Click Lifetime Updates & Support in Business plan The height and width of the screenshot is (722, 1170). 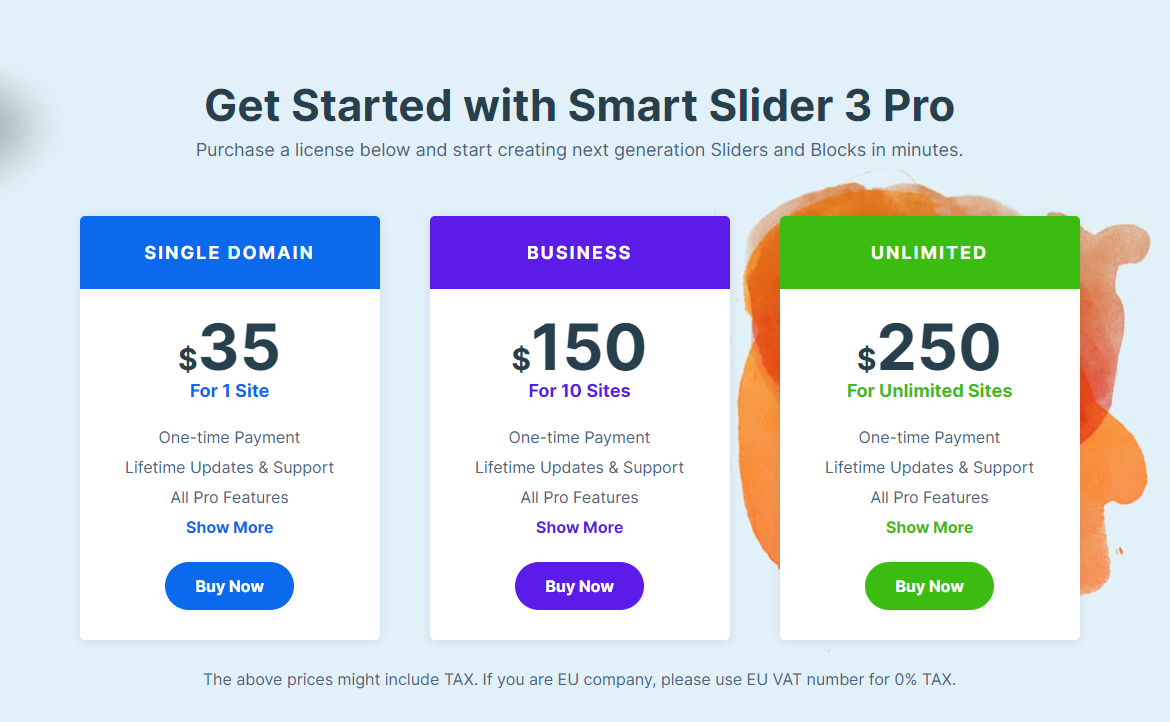(x=579, y=468)
